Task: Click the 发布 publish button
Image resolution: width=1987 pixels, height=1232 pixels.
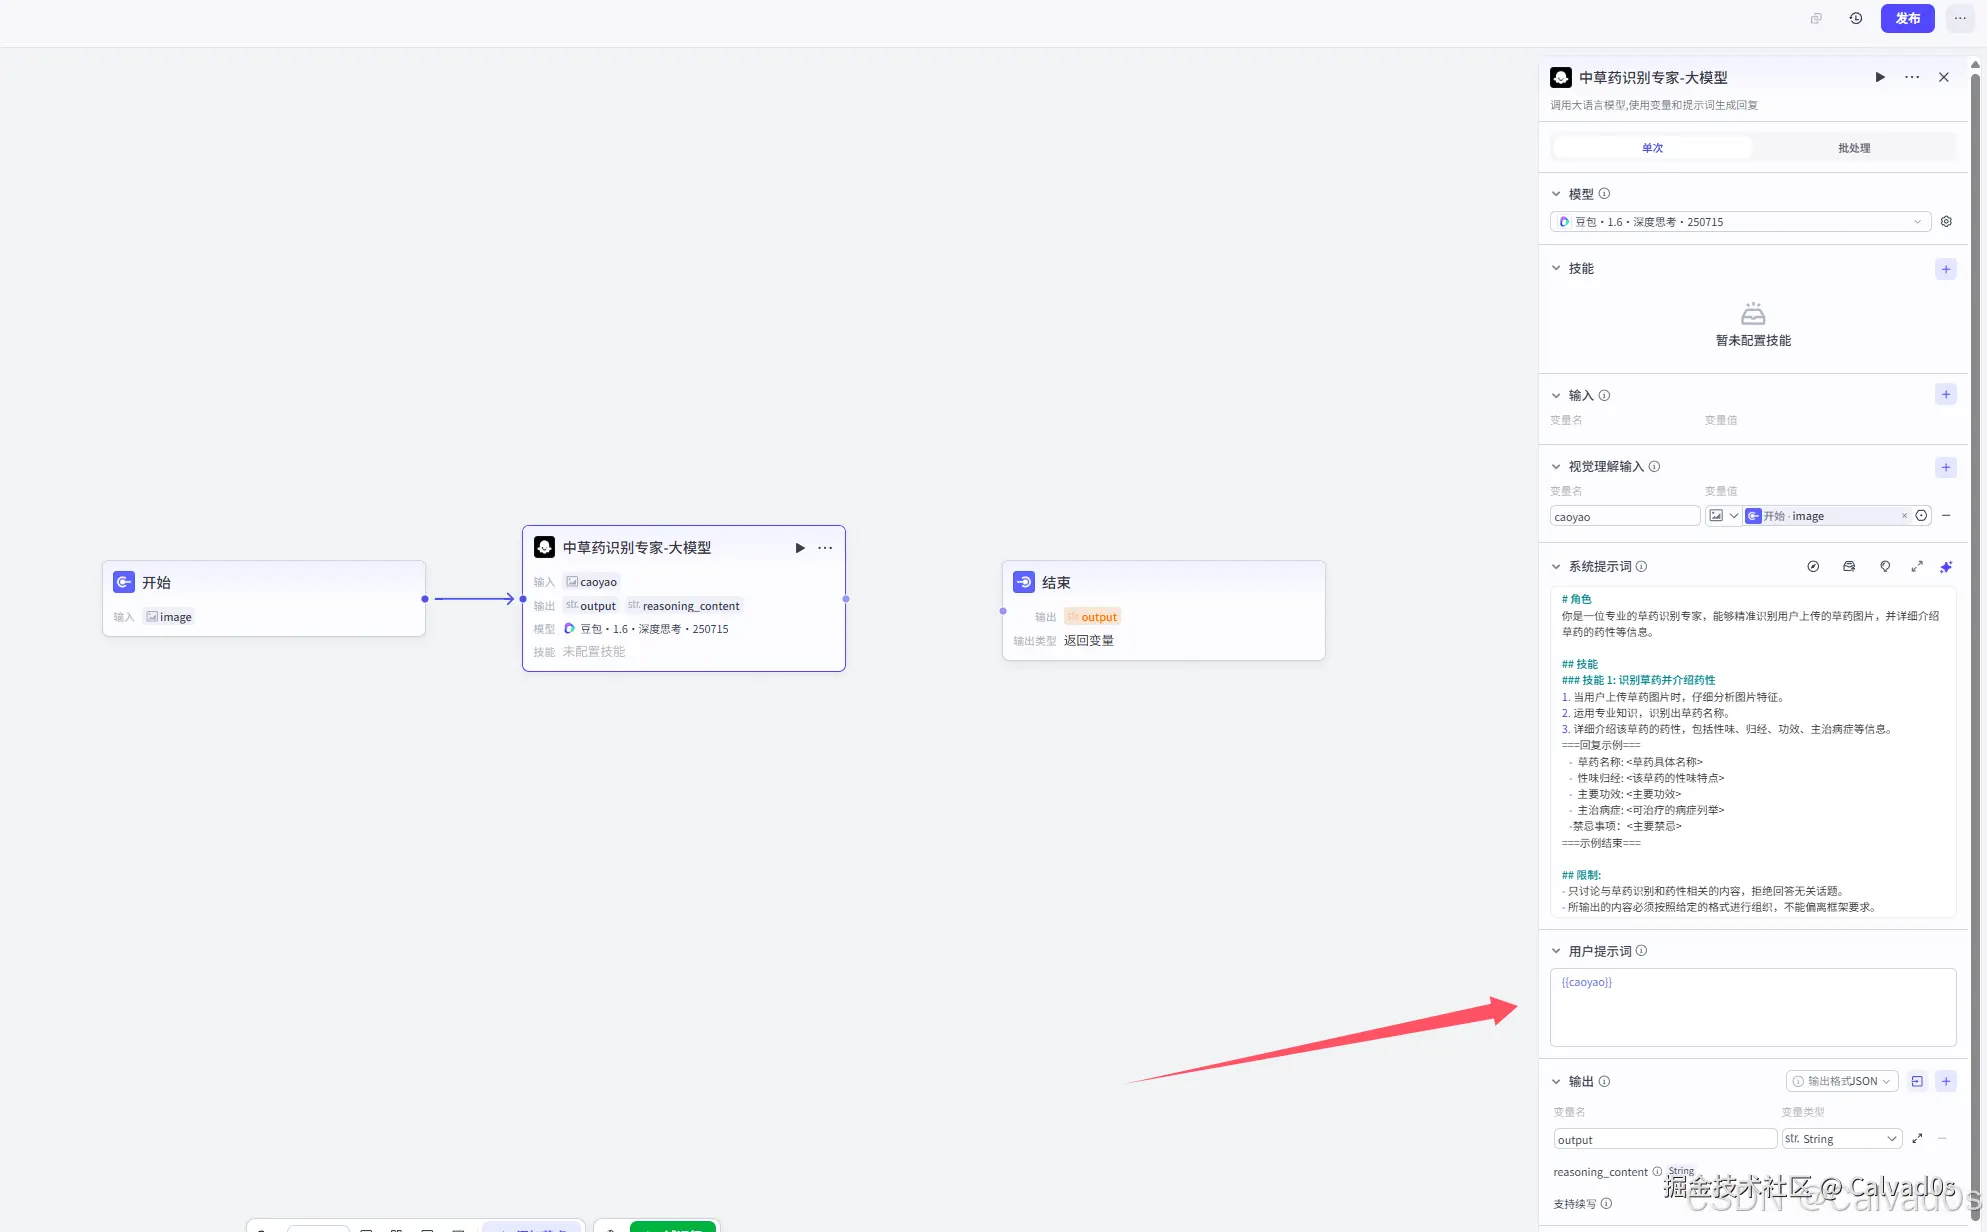Action: pyautogui.click(x=1907, y=18)
